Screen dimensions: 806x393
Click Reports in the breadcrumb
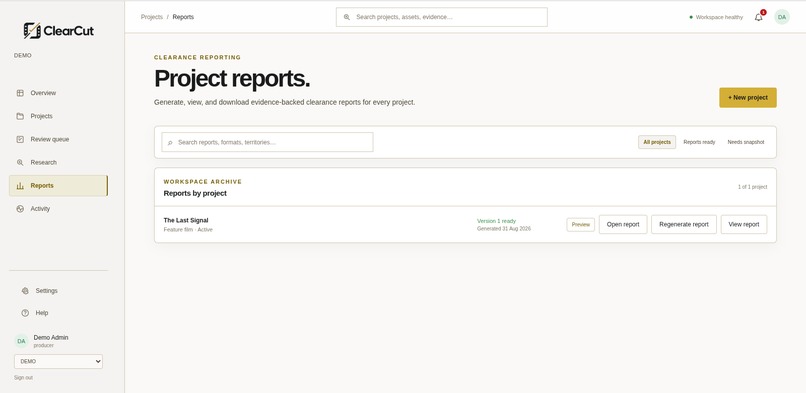(183, 17)
